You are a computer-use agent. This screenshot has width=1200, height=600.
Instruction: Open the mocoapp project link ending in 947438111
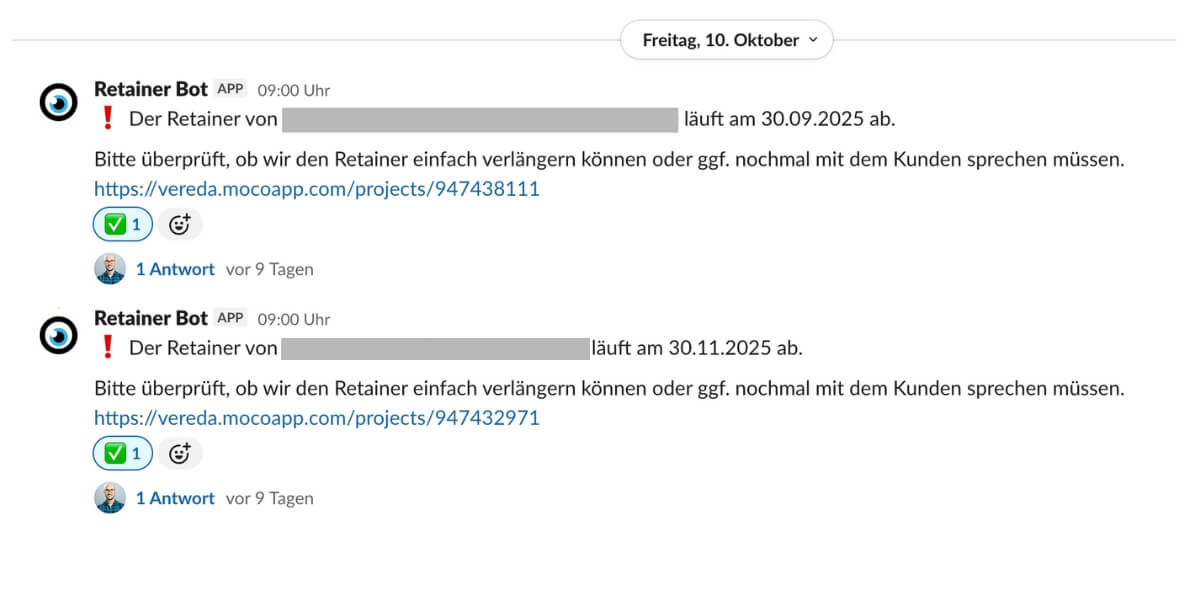pos(316,188)
